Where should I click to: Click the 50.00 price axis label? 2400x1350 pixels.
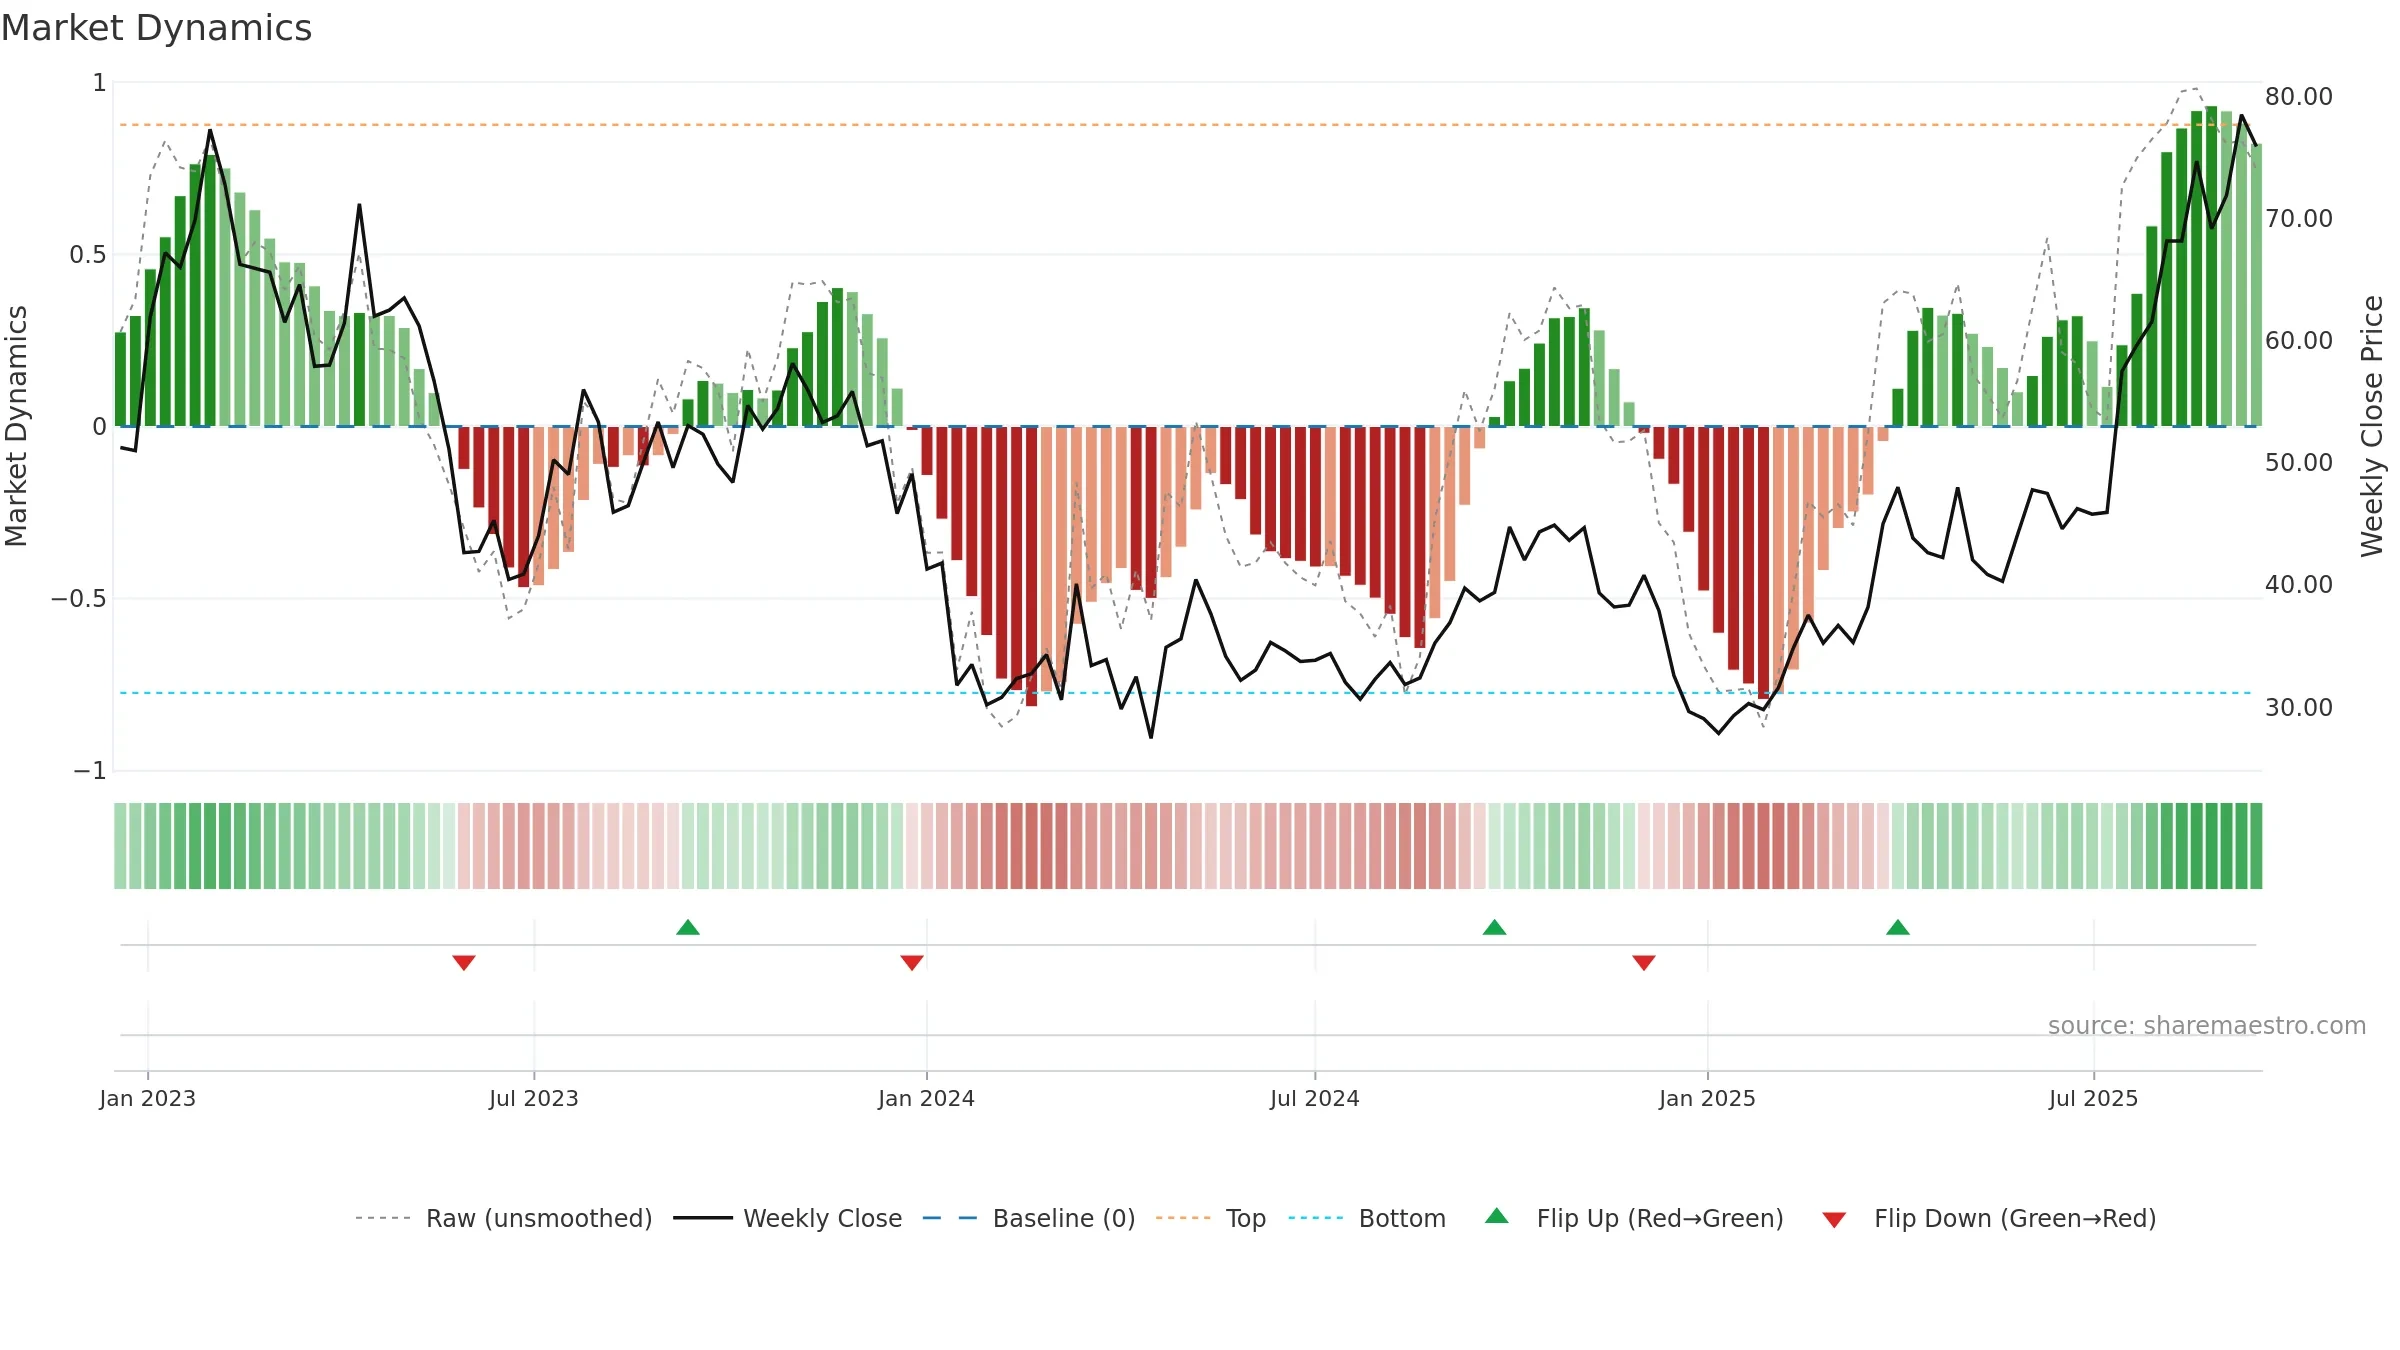click(2299, 463)
